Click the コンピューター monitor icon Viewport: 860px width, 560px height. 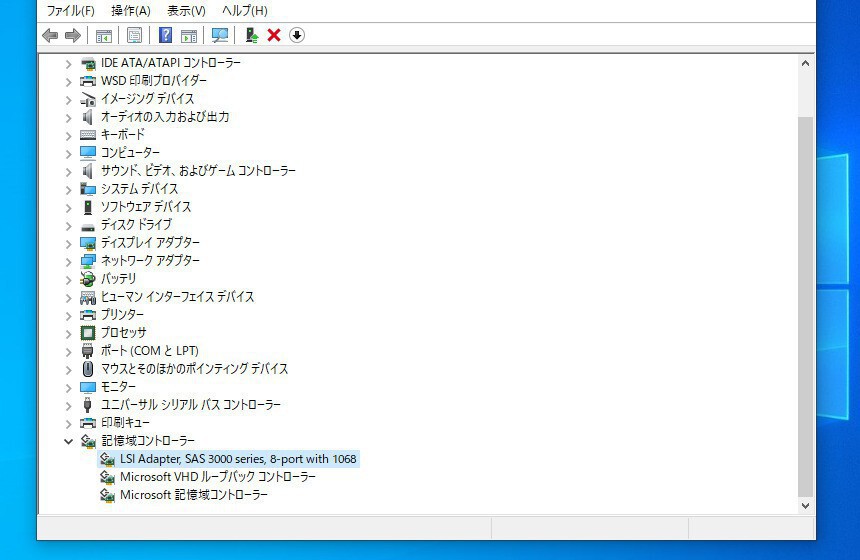click(88, 153)
